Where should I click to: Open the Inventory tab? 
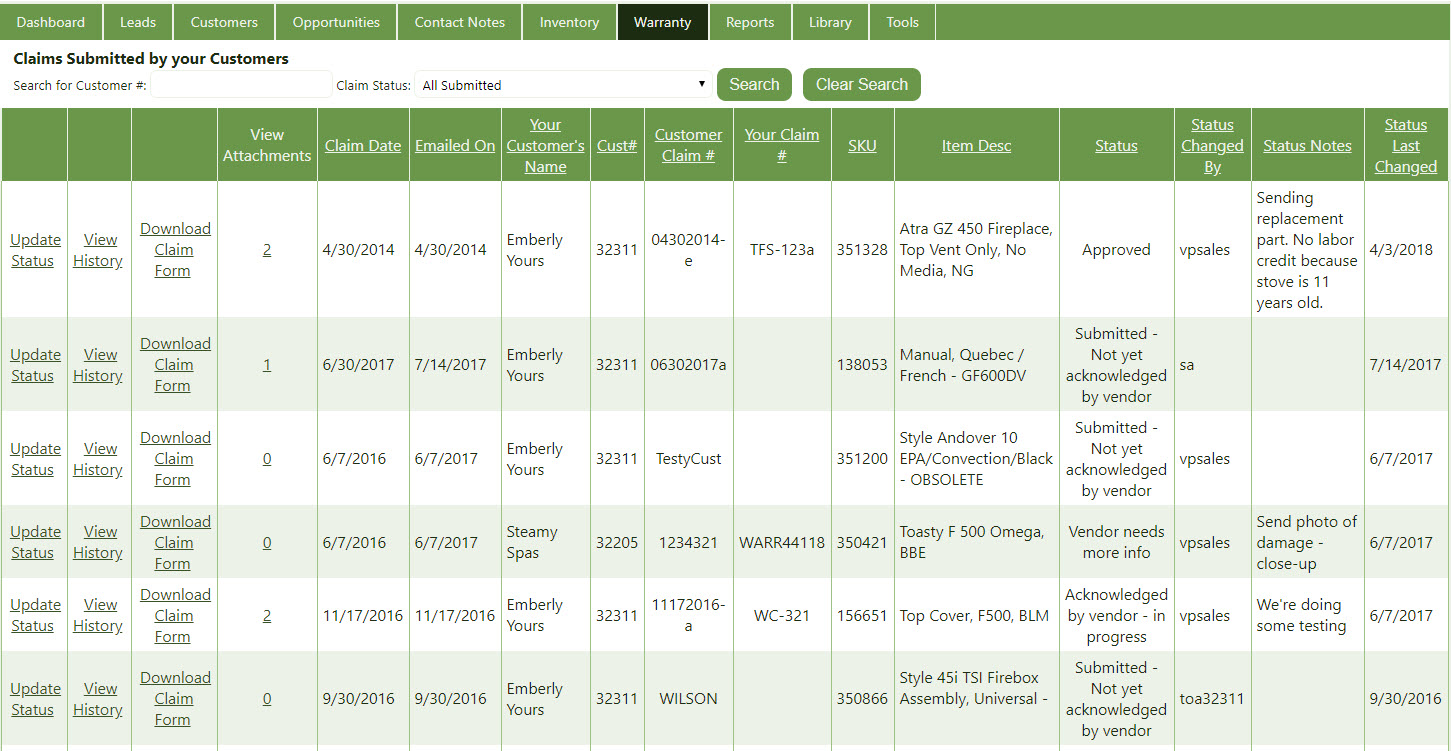tap(569, 22)
